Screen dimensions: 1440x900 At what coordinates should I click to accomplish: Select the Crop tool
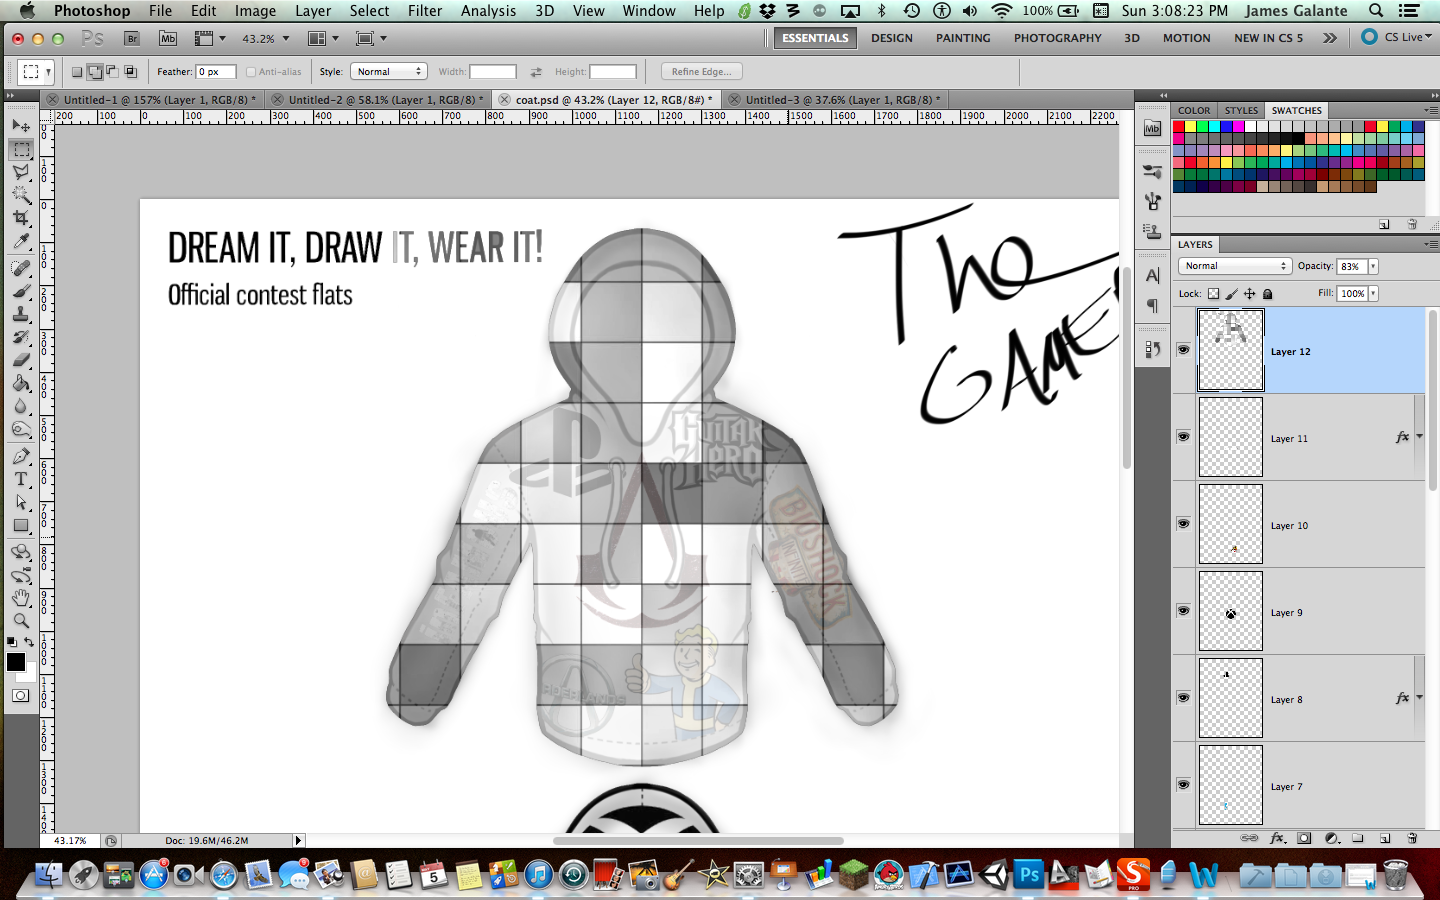click(21, 218)
